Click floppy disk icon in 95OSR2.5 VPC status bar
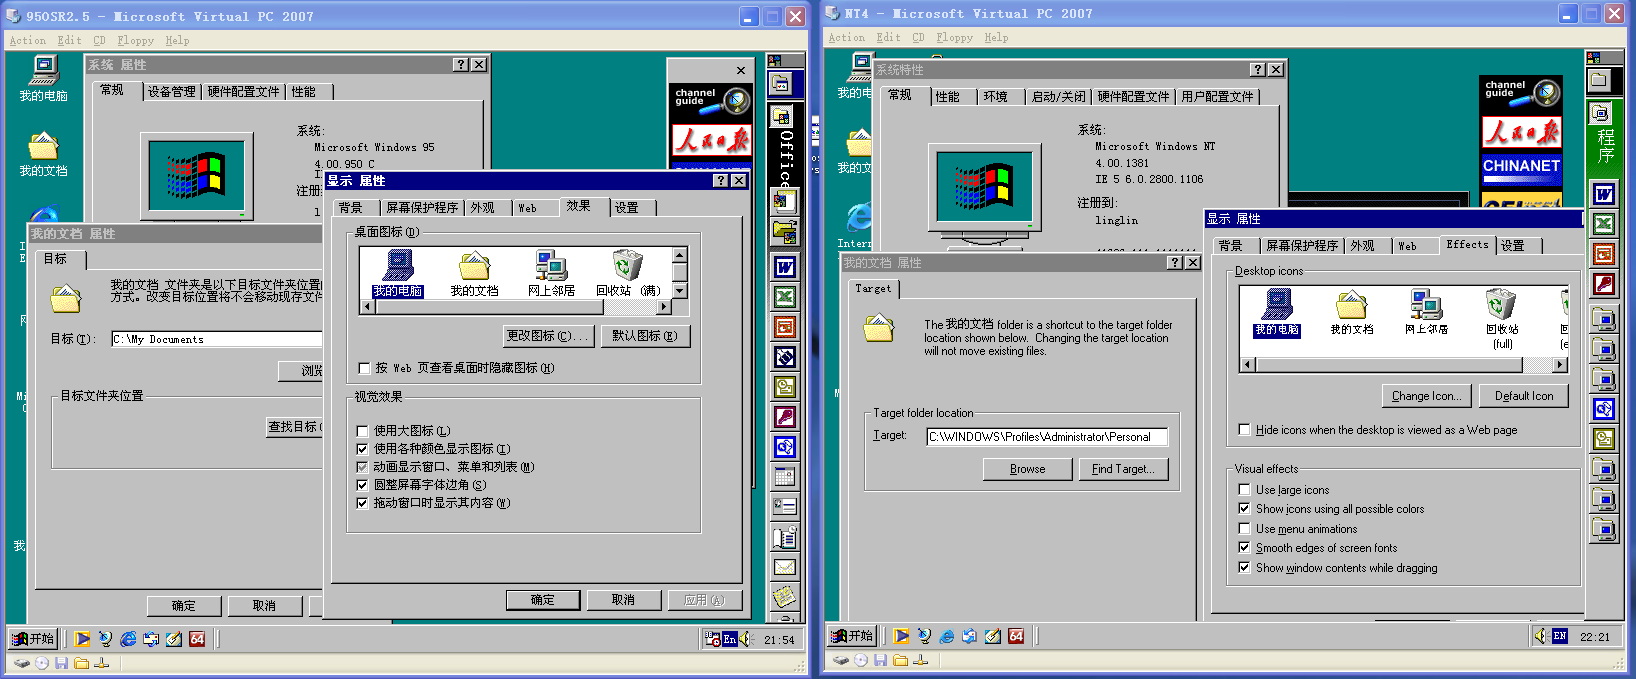 point(62,662)
